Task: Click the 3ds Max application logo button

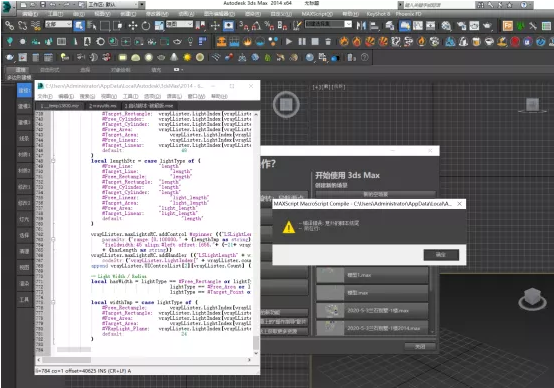Action: (8, 8)
